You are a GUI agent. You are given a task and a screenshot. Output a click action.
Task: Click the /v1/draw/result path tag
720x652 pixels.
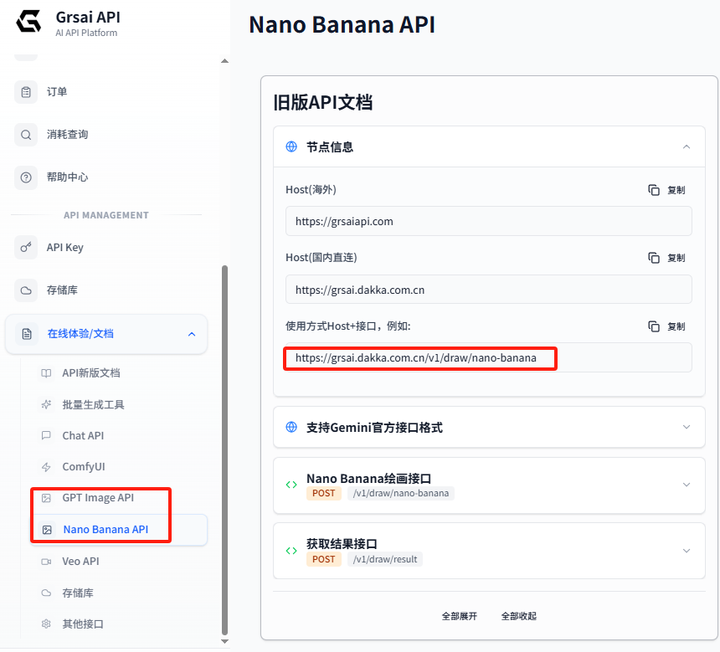pyautogui.click(x=385, y=559)
